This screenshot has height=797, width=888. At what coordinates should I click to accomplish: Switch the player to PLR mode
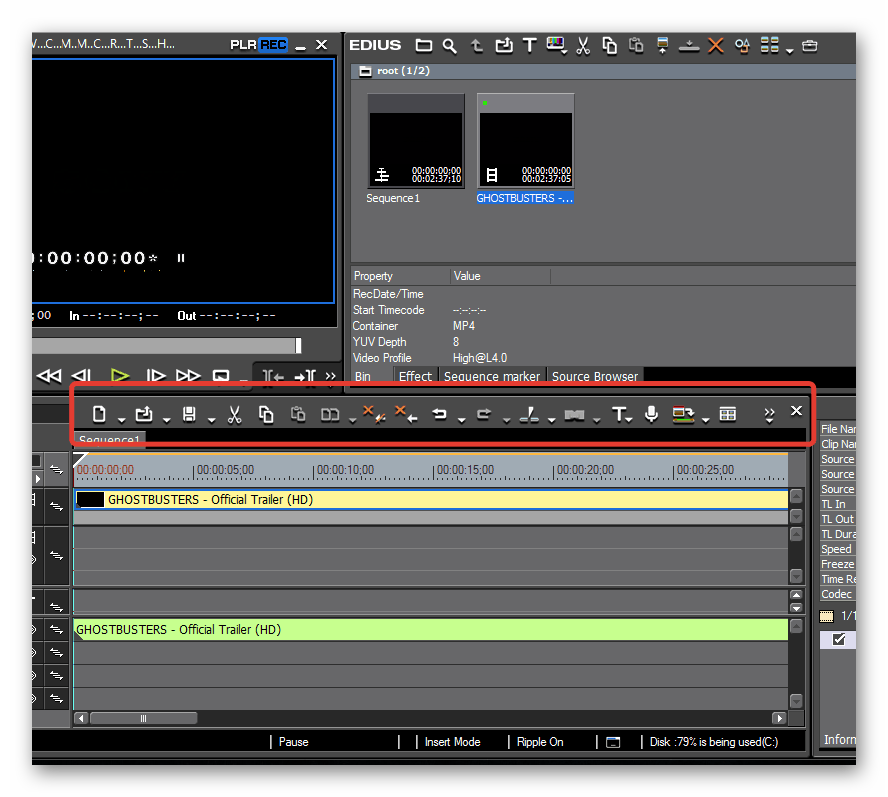(243, 45)
